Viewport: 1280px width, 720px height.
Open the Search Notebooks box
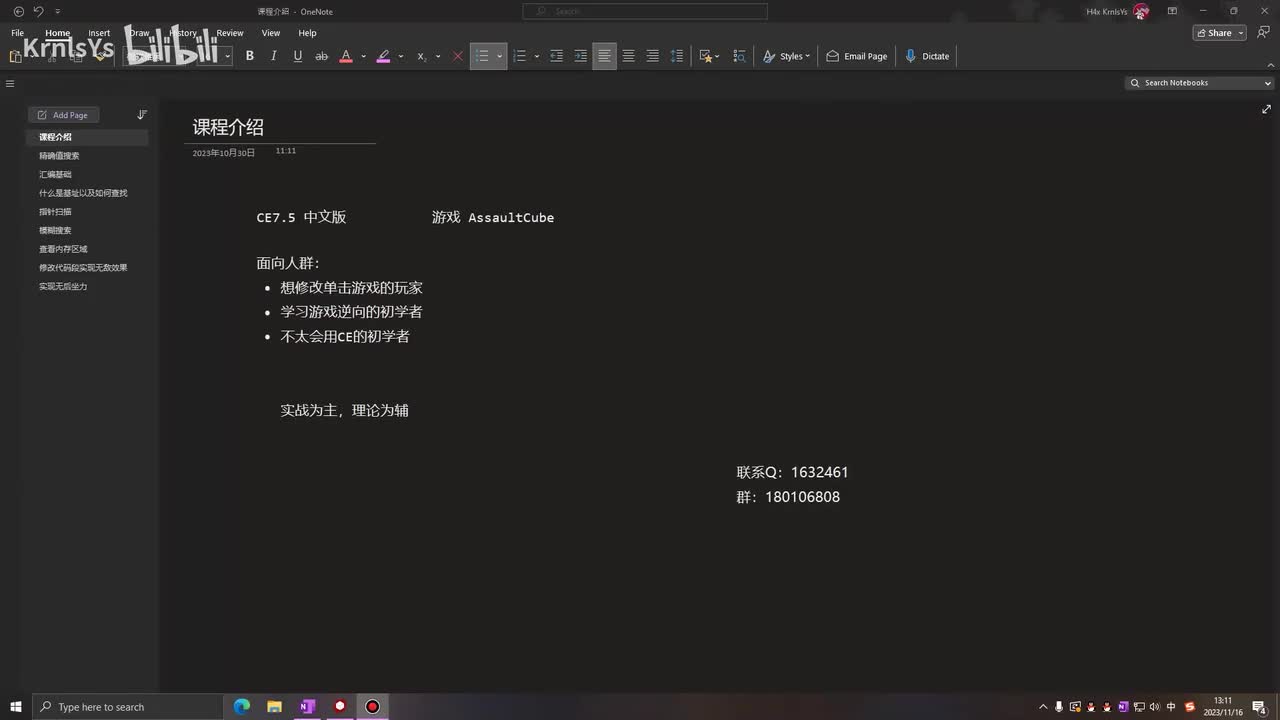[x=1194, y=83]
